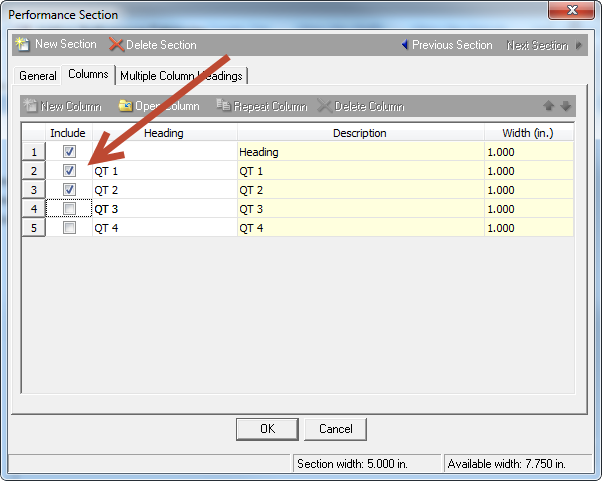This screenshot has height=481, width=602.
Task: Click the QT 4 Description cell
Action: (x=361, y=228)
